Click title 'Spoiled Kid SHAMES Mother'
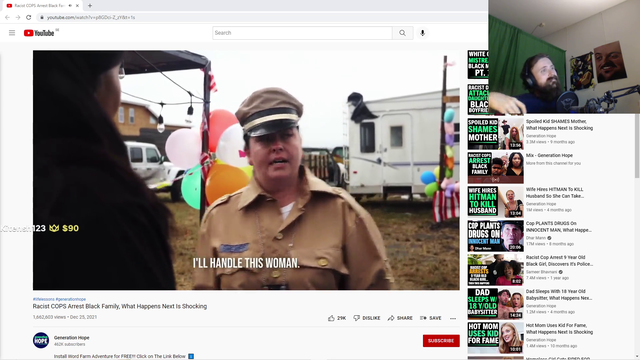 [x=559, y=124]
